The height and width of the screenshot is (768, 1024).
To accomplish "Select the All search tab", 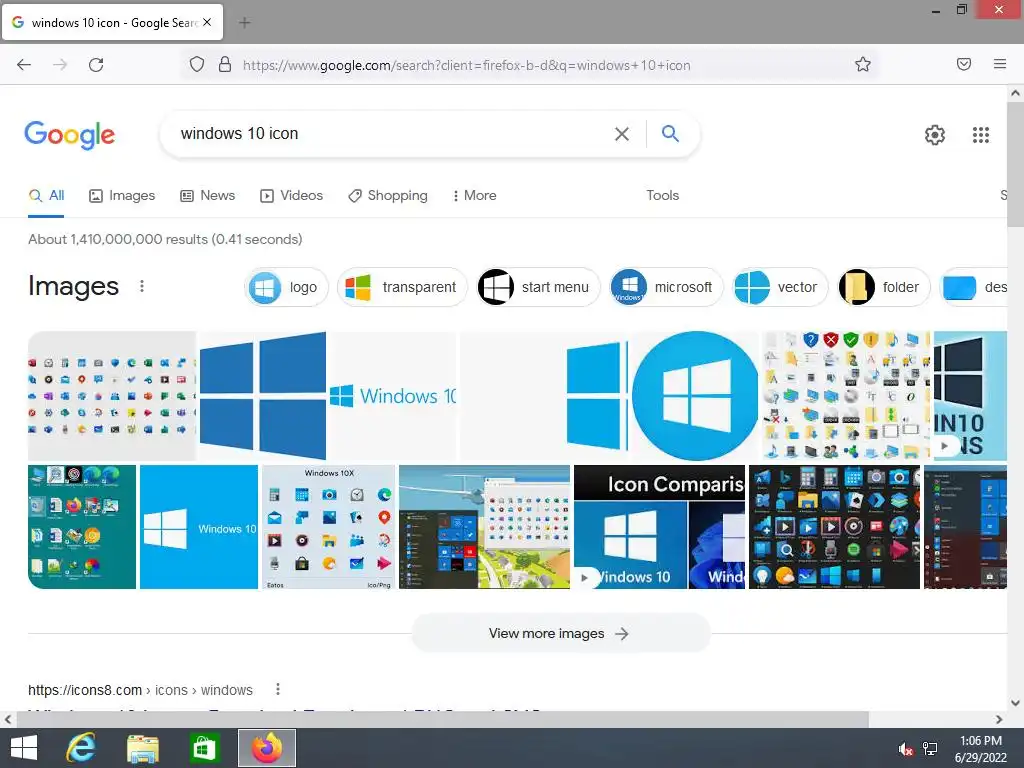I will [46, 195].
